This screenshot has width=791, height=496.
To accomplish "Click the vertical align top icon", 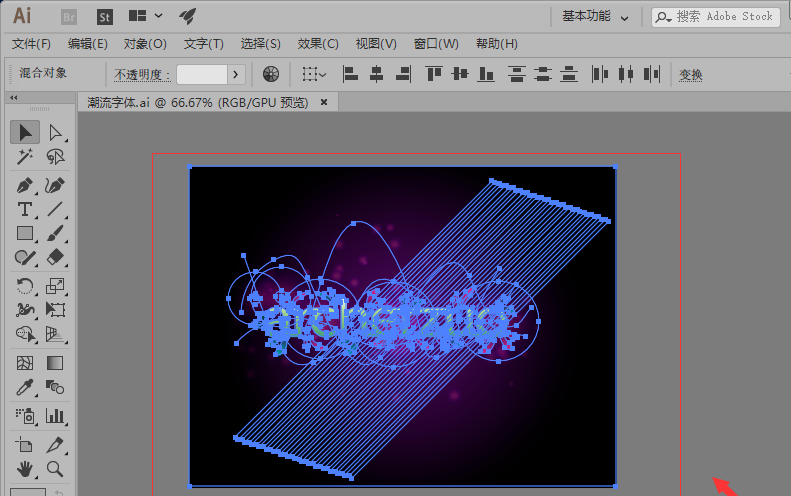I will pyautogui.click(x=433, y=74).
